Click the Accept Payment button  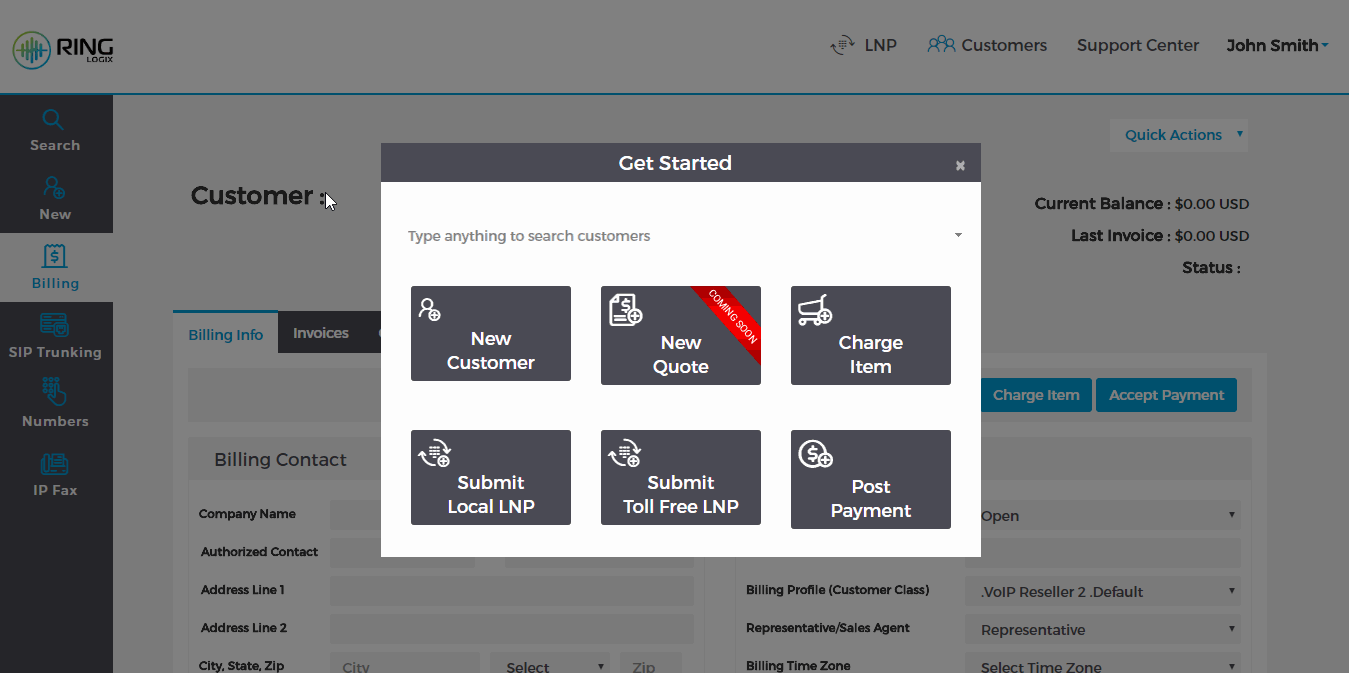(1166, 395)
